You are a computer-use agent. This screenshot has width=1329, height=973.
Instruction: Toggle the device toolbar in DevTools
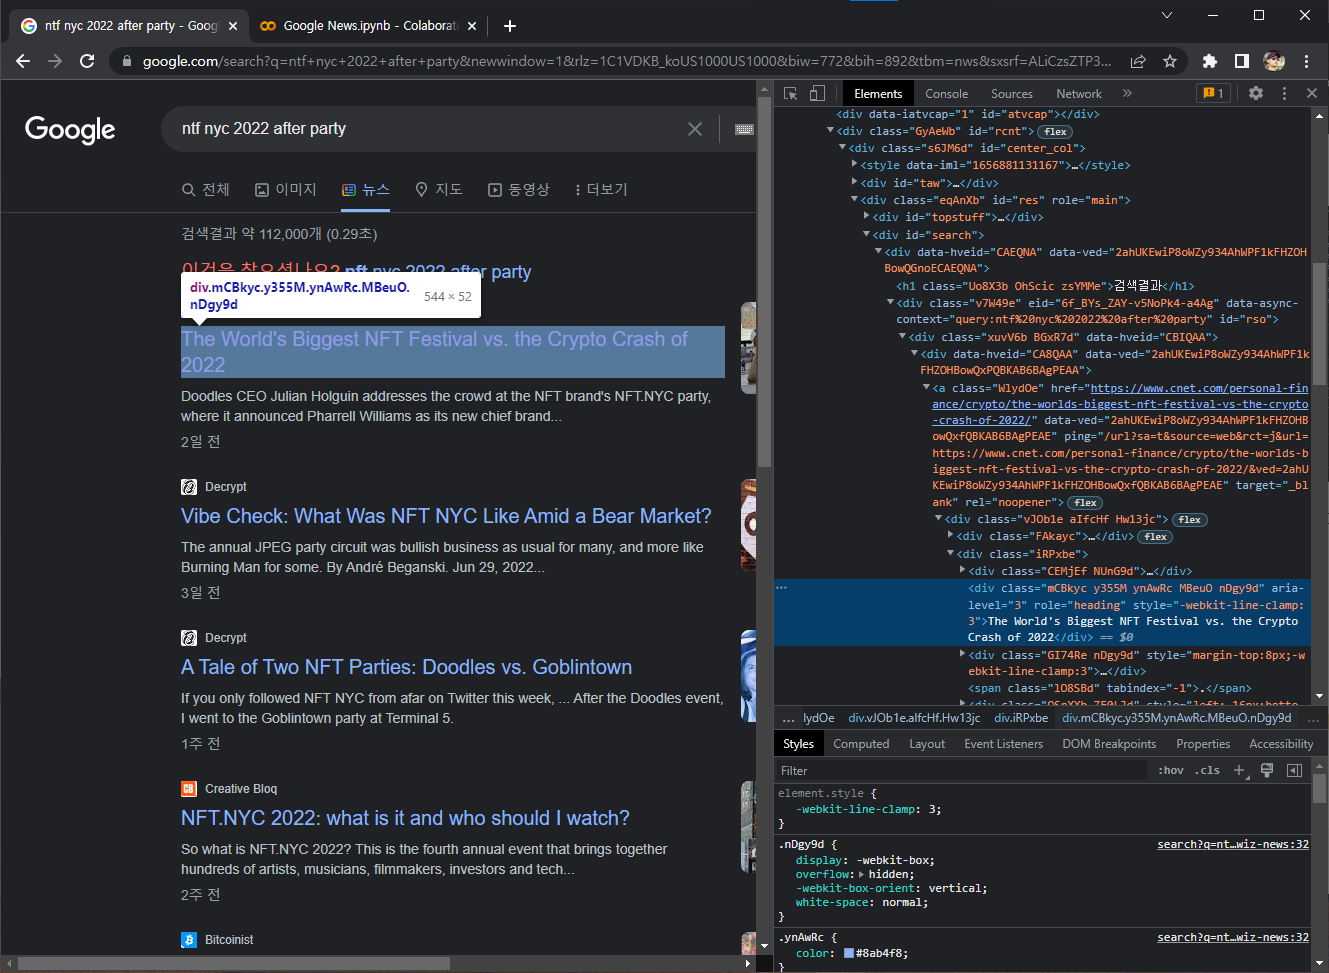point(817,93)
